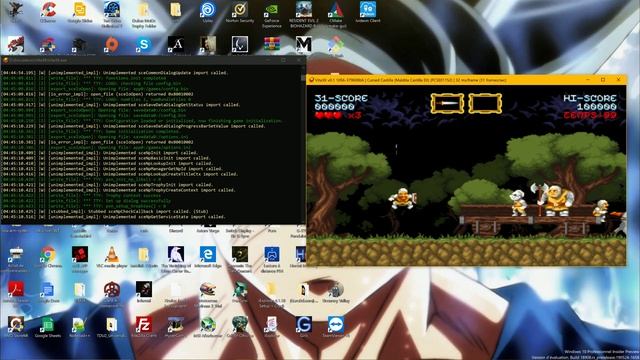
Task: Minimize the Vita3K game window
Action: [x=587, y=80]
